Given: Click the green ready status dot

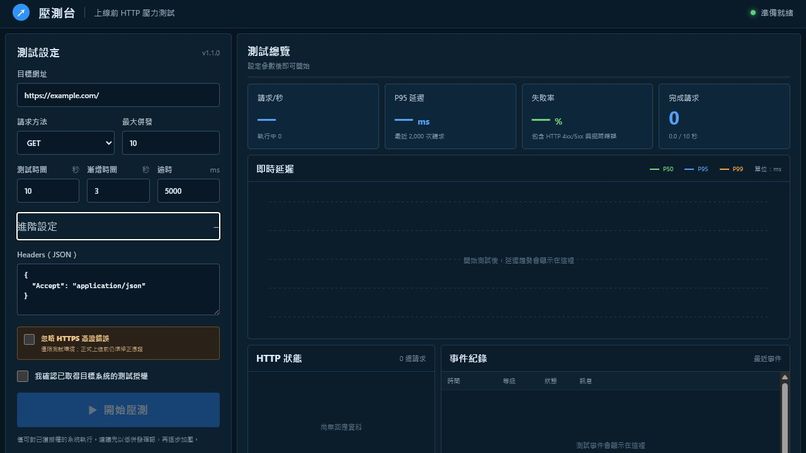Looking at the screenshot, I should pos(753,13).
